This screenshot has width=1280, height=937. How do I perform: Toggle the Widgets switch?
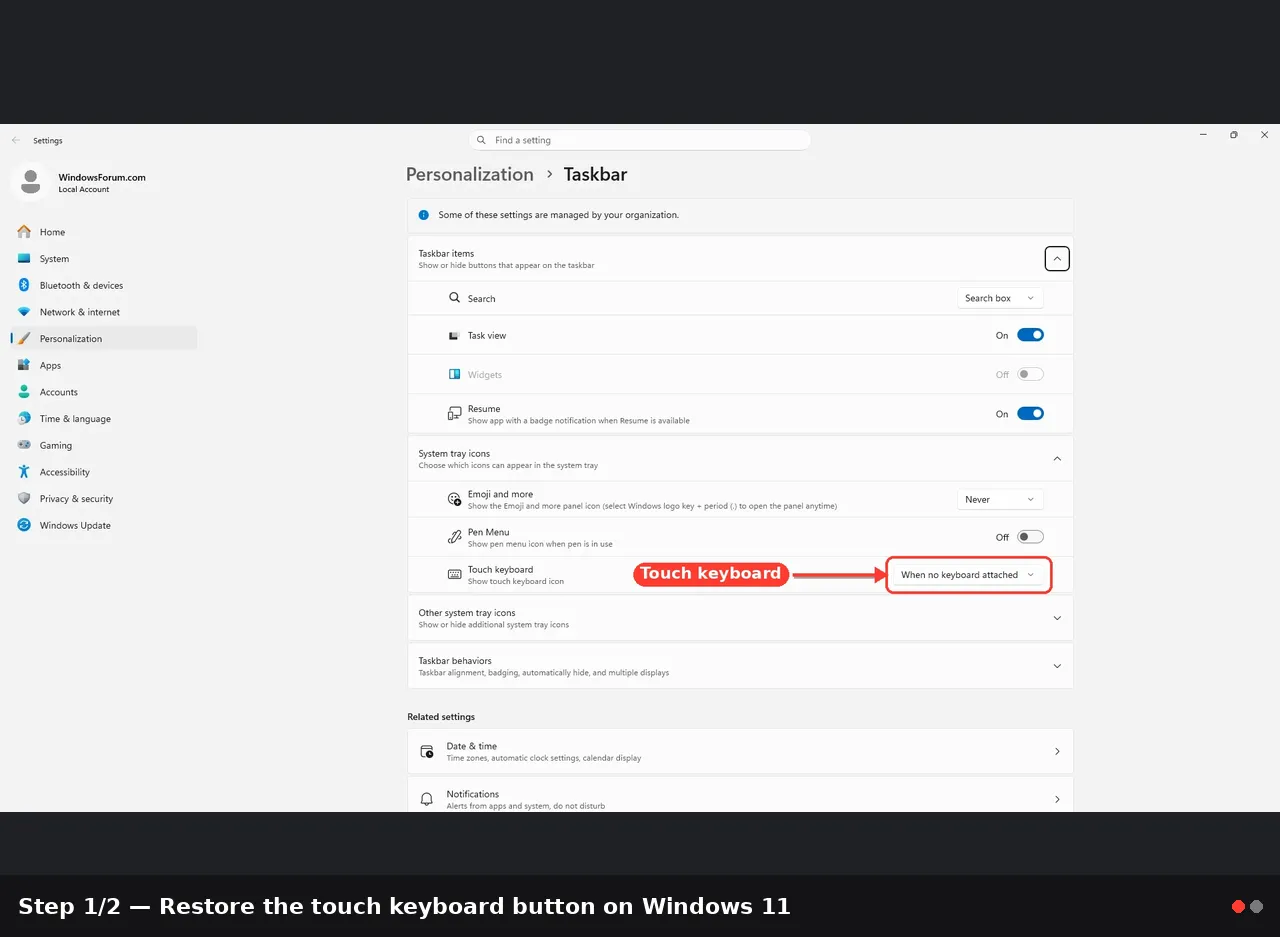[x=1030, y=374]
